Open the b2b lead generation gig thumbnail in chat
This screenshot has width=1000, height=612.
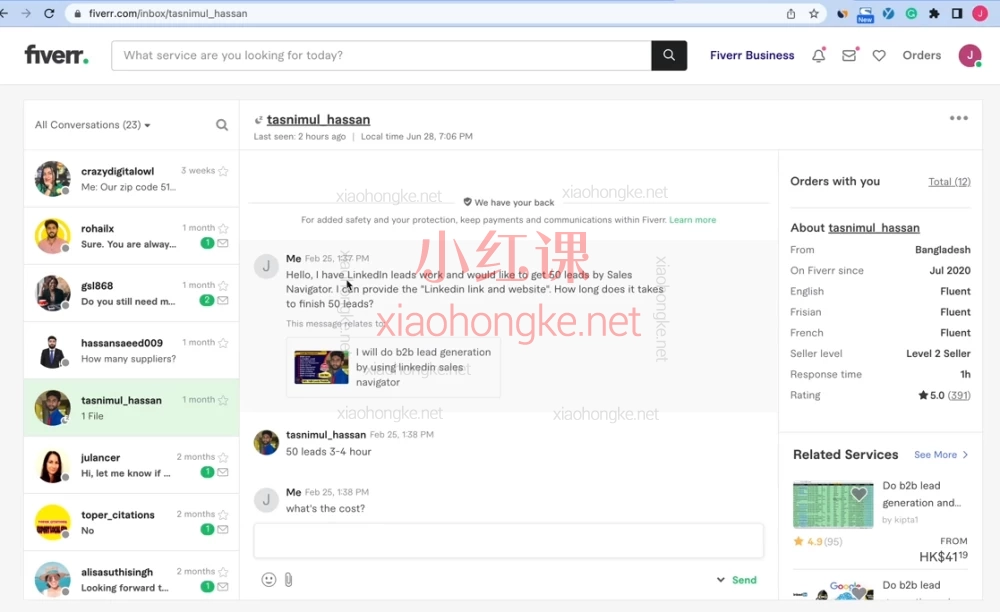[321, 367]
